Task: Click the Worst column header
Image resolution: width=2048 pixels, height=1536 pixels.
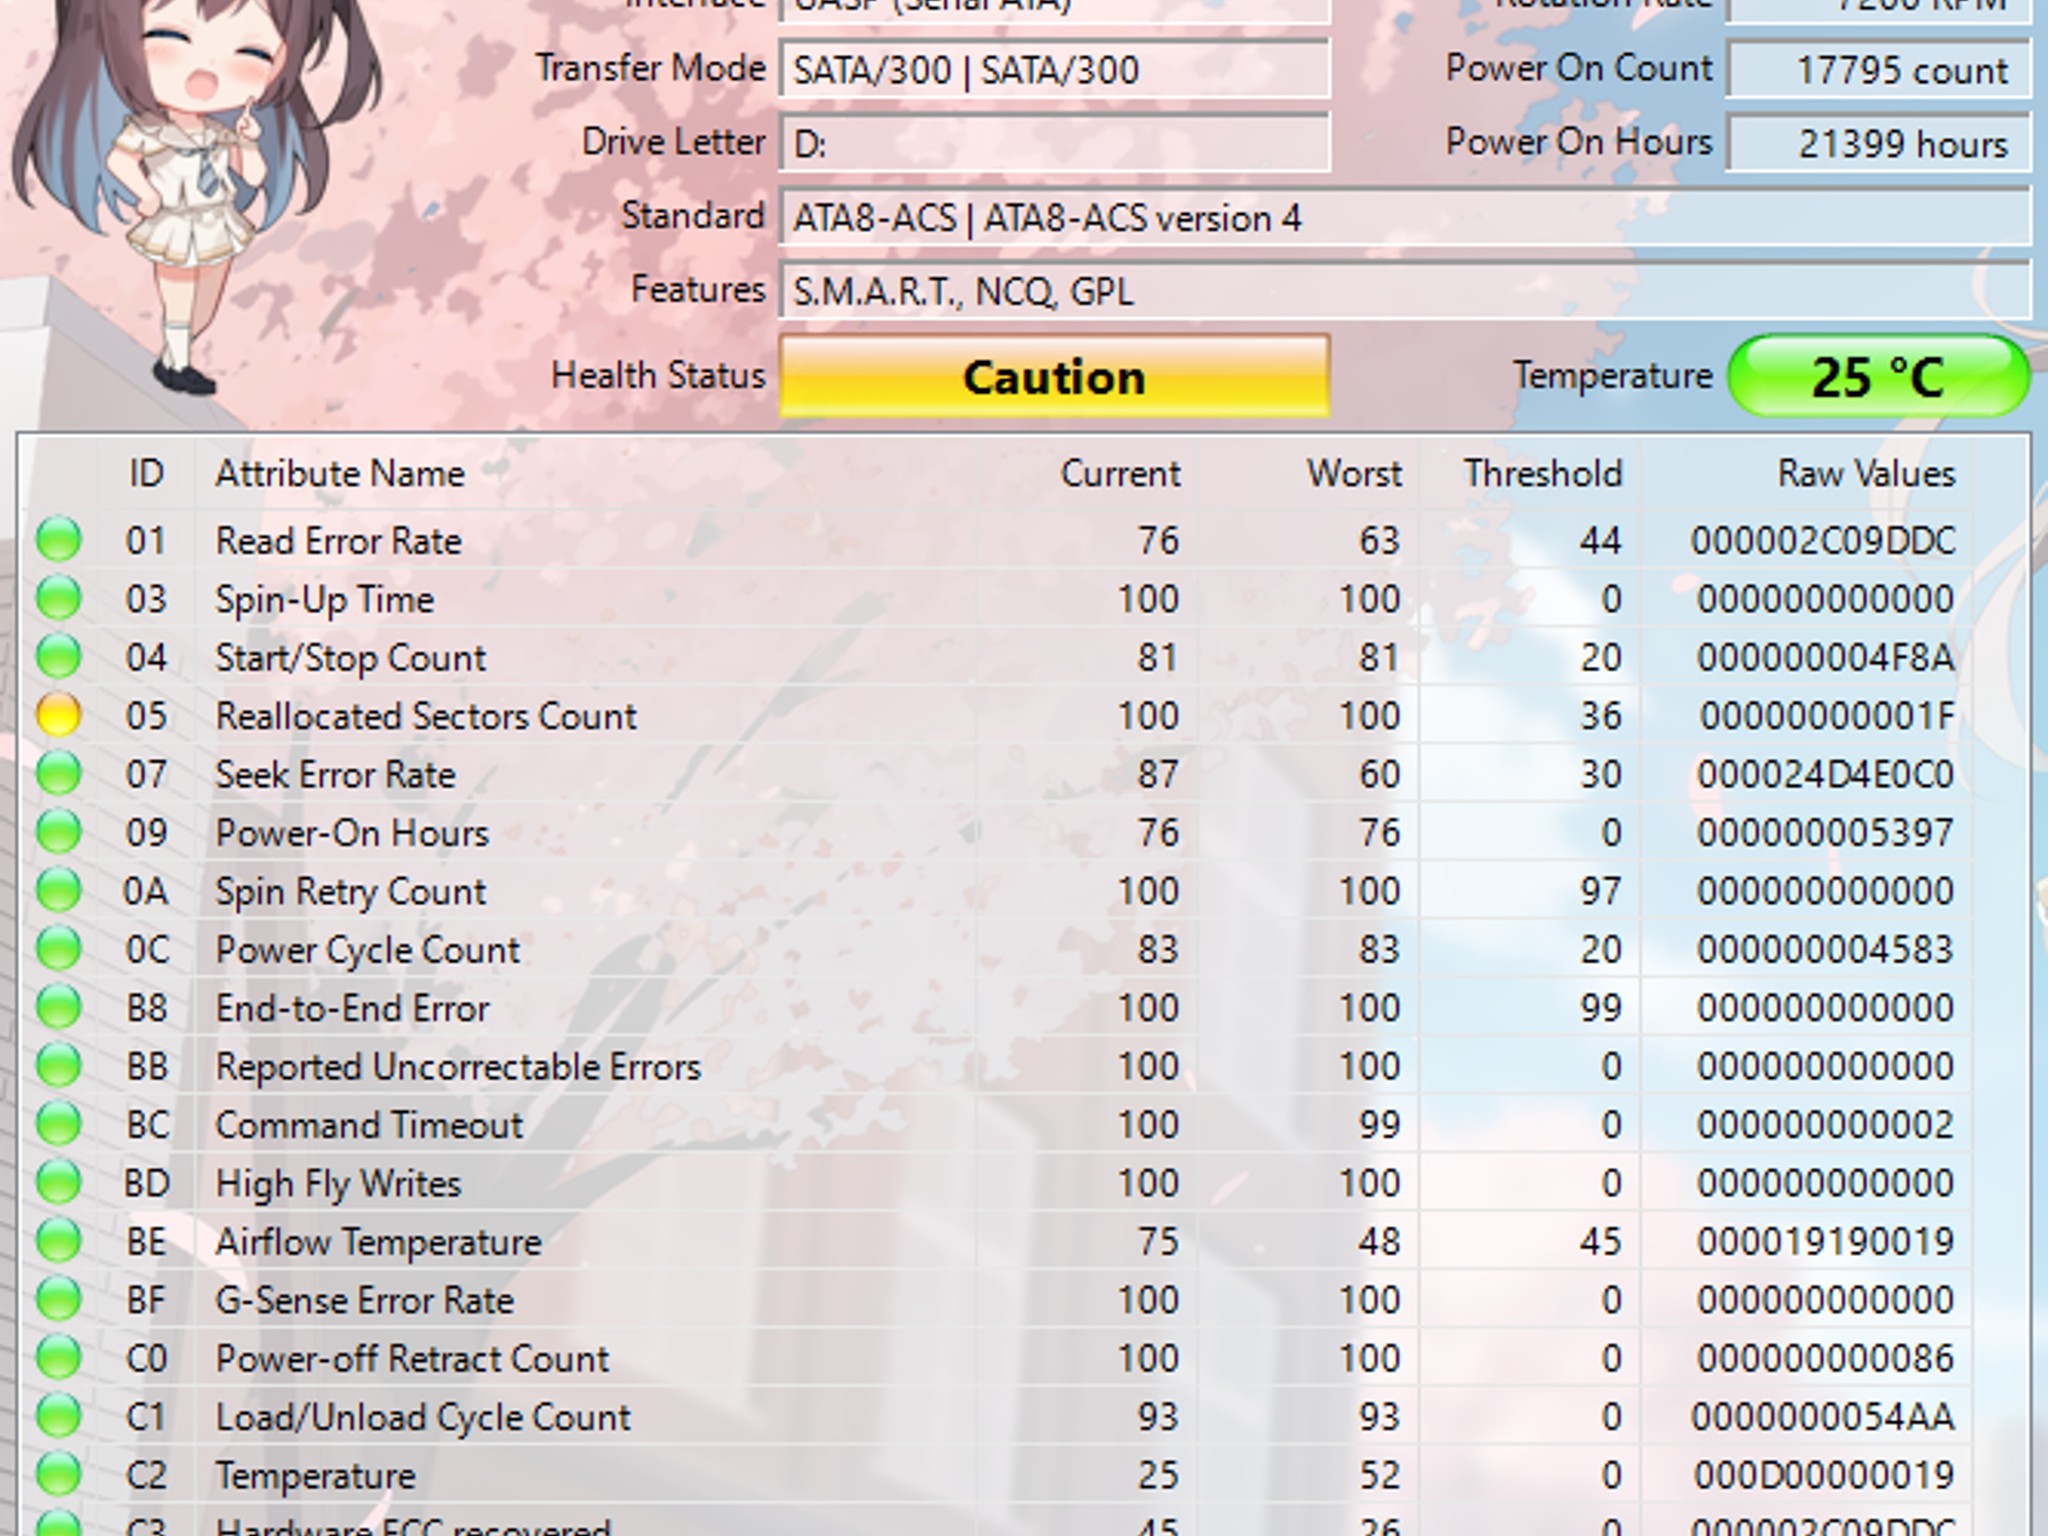Action: pos(1354,473)
